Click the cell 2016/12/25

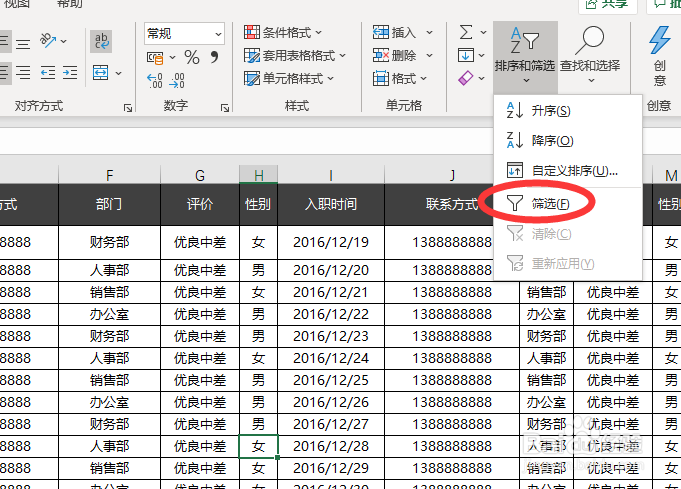(x=331, y=380)
